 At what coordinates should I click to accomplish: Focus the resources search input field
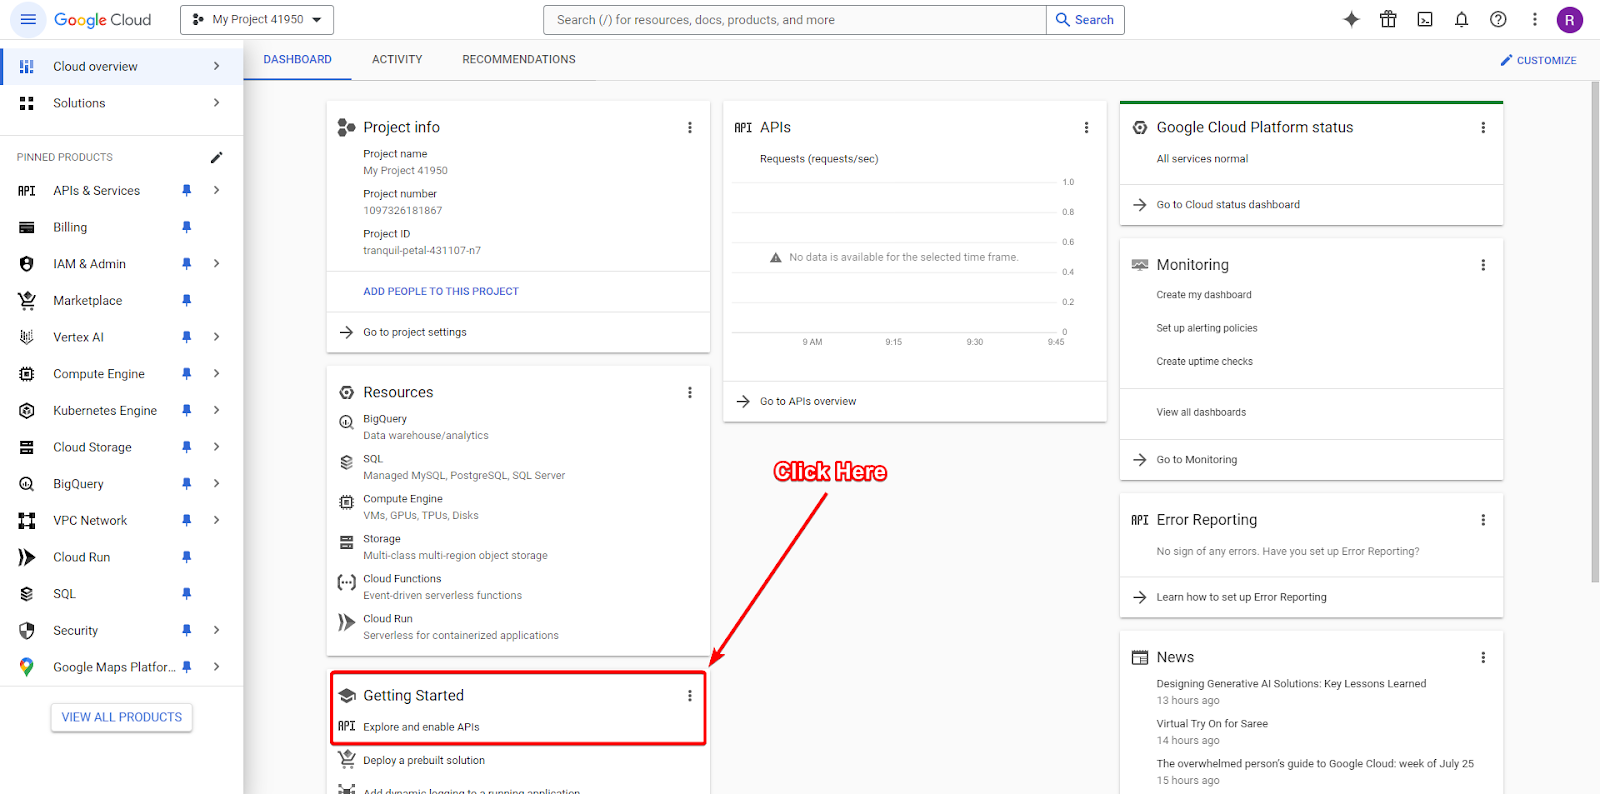click(x=795, y=20)
